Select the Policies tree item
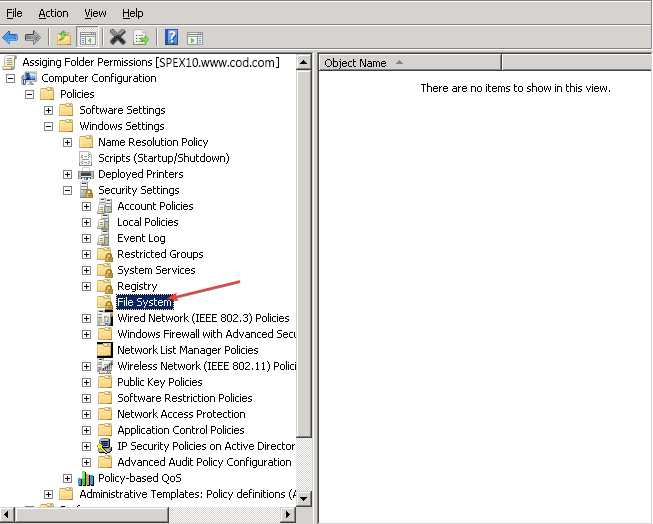Viewport: 653px width, 524px height. click(77, 94)
